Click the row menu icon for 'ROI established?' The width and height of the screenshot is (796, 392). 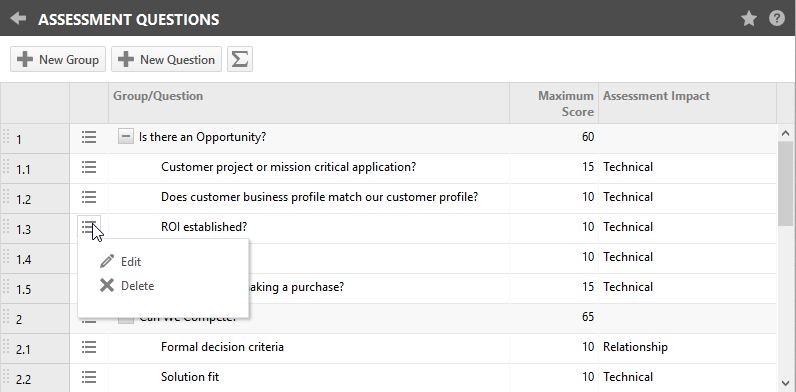pos(89,227)
